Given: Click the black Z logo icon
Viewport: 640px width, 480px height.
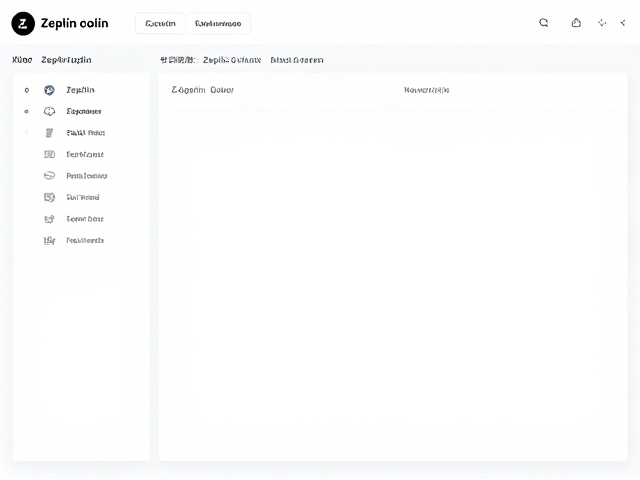Looking at the screenshot, I should point(23,24).
